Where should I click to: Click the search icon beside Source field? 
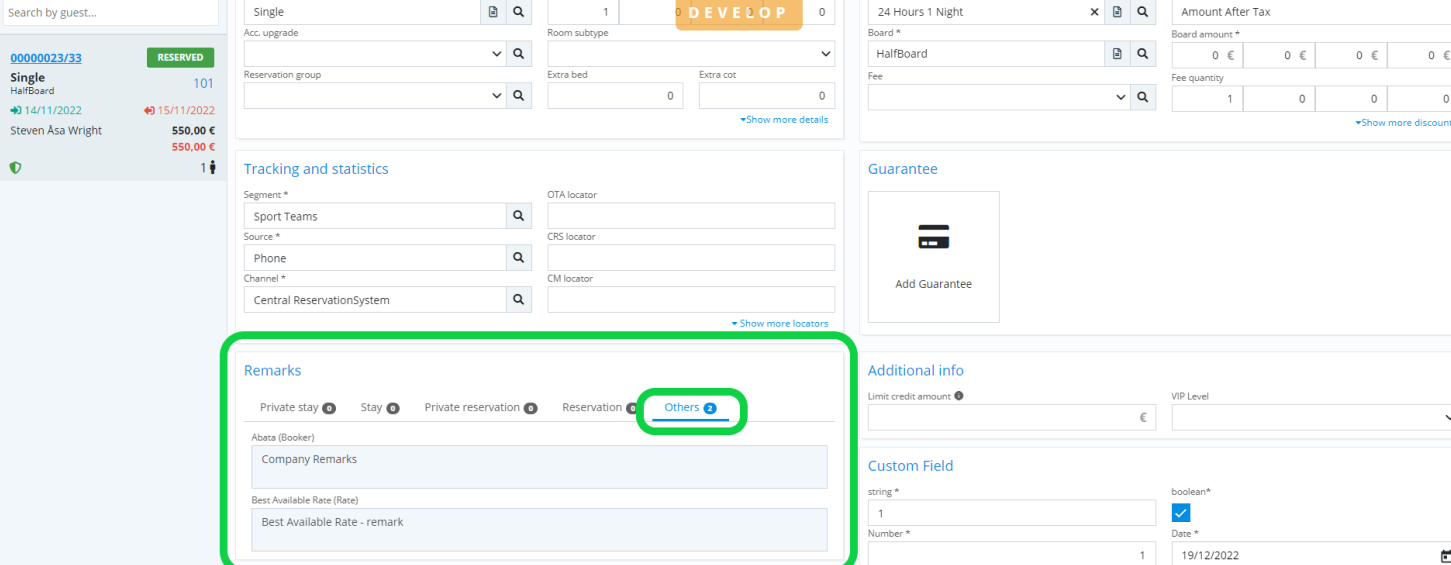[518, 258]
